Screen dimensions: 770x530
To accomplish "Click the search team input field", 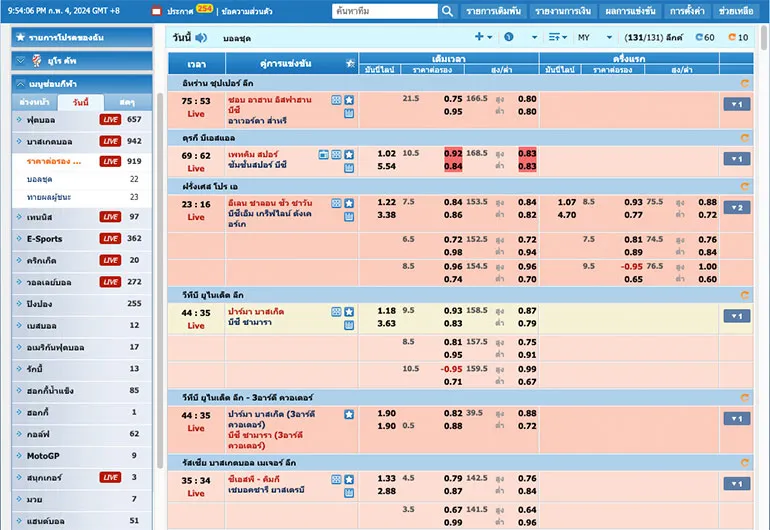I will 385,11.
